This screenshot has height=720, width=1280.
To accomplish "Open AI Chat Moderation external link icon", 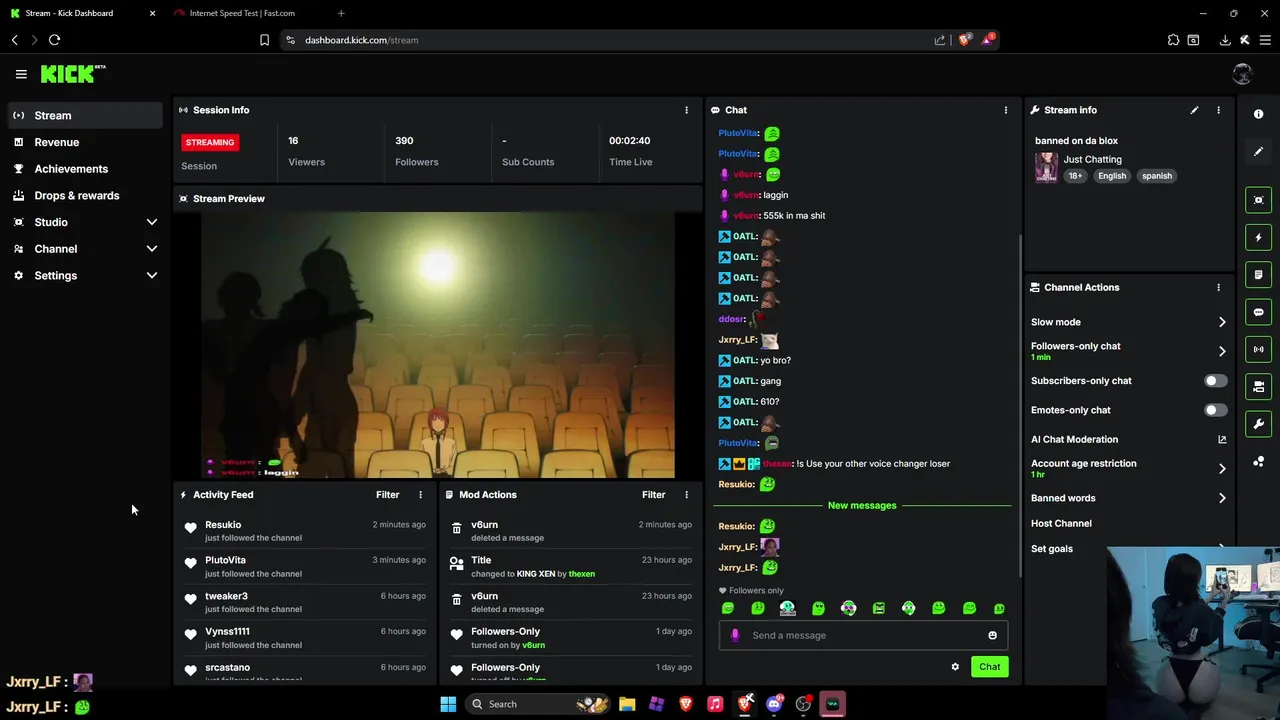I will [1222, 439].
